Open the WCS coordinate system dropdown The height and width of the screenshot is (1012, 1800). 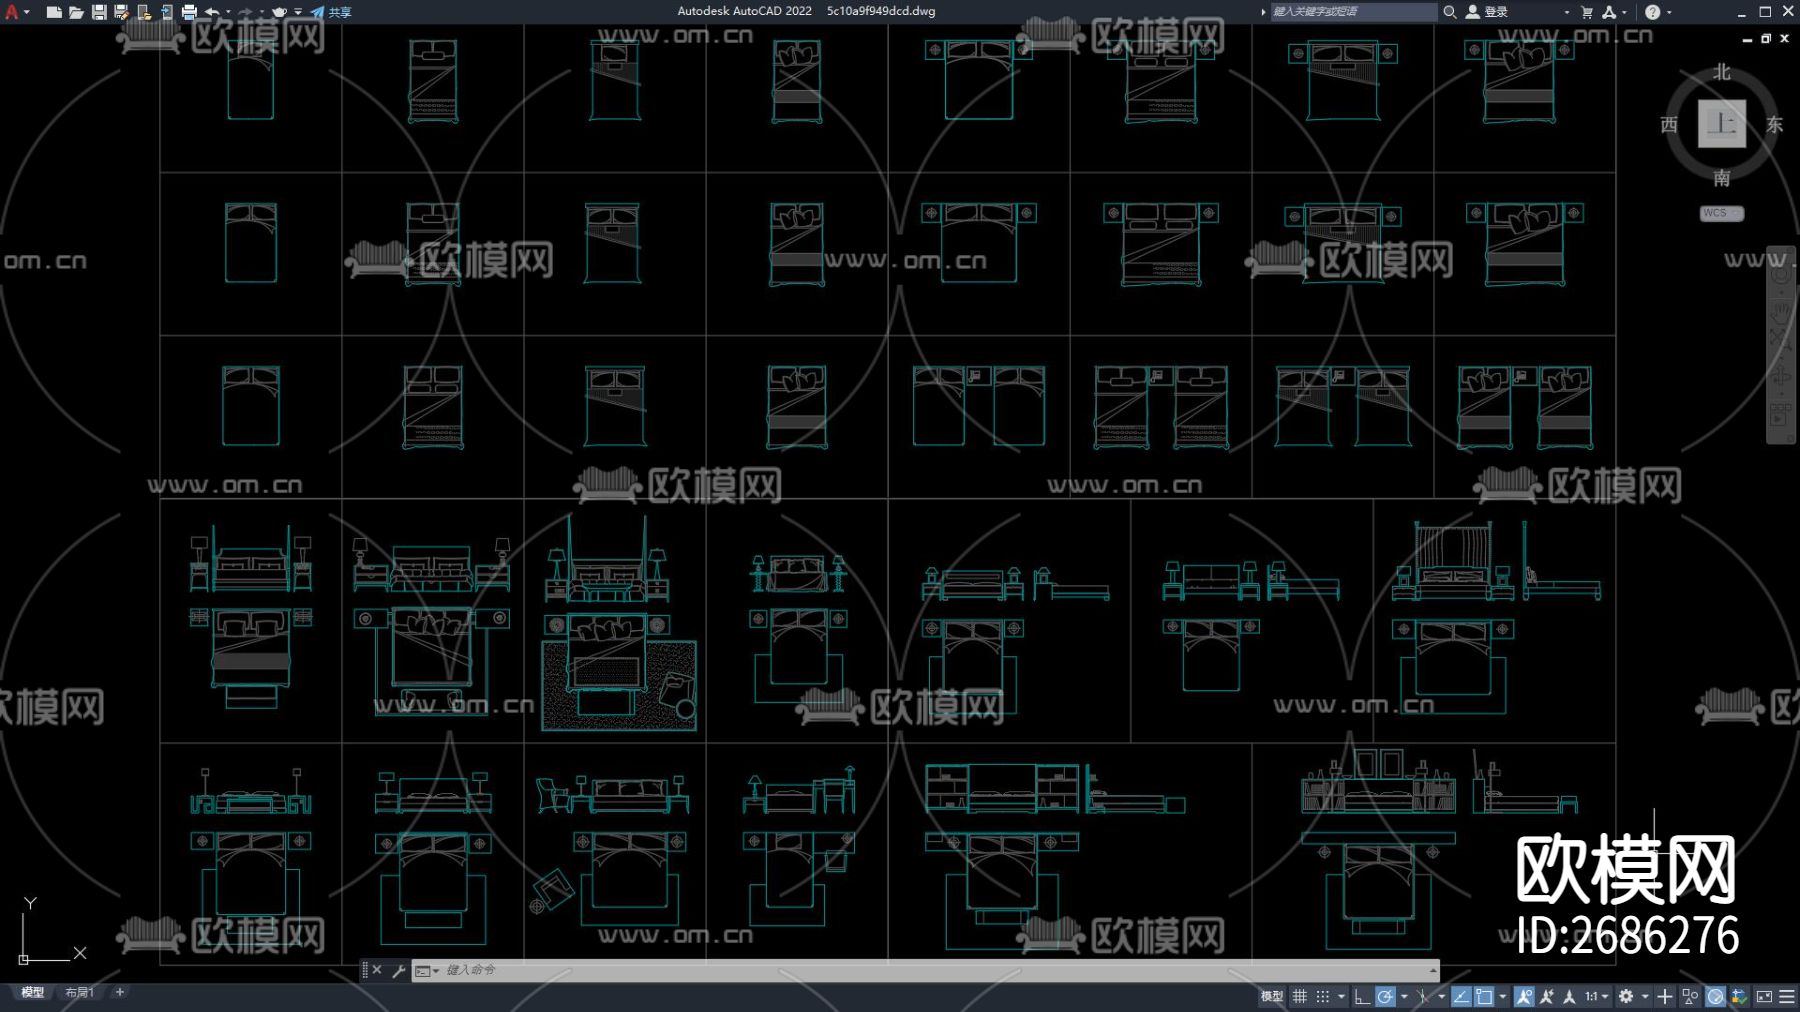point(1722,213)
